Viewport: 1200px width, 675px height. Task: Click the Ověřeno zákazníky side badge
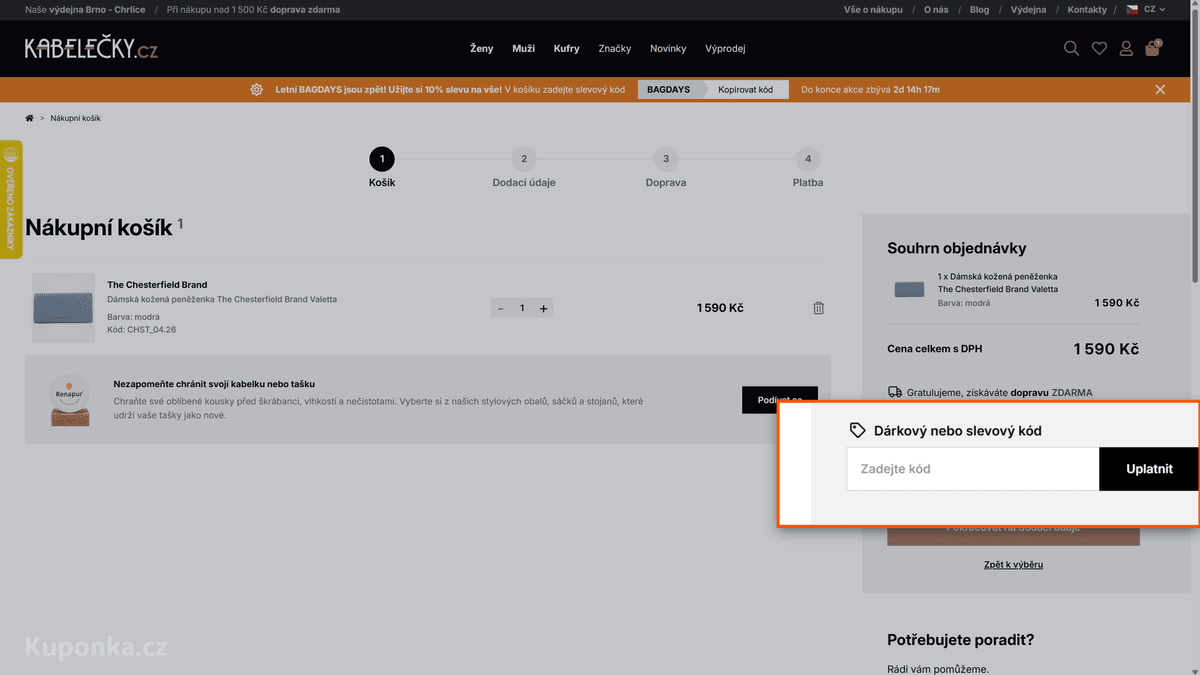click(11, 200)
